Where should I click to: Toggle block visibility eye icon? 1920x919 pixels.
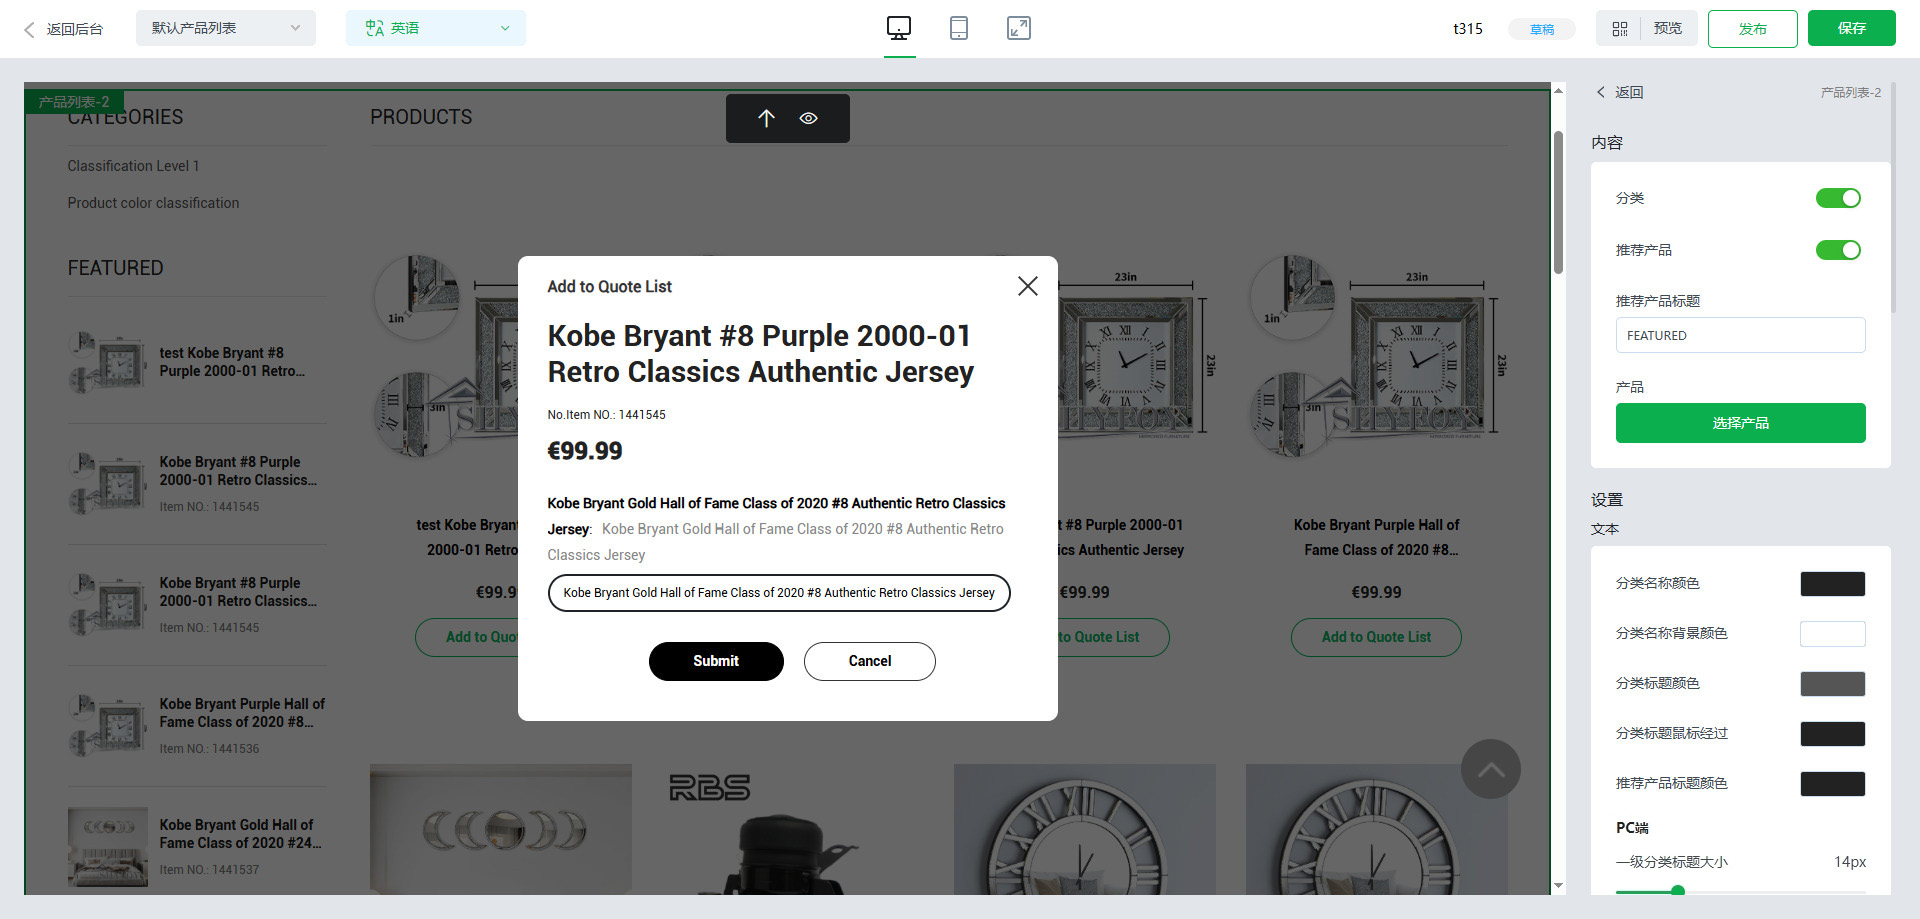809,118
